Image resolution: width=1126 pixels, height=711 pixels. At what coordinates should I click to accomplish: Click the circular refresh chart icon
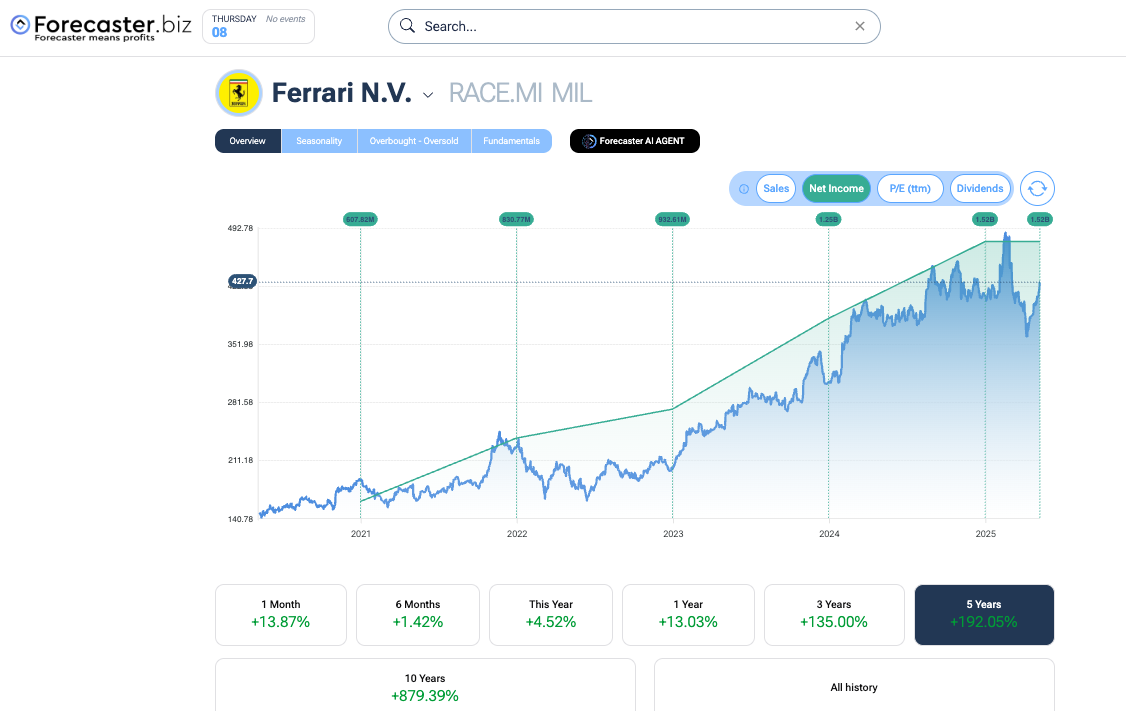click(1038, 188)
